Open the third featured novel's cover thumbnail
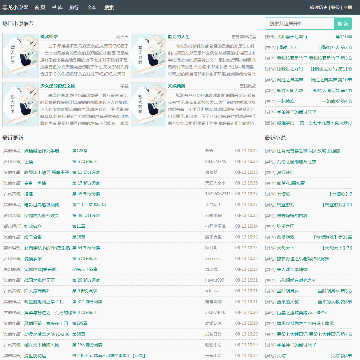Viewport: 360px width, 360px height. click(x=20, y=104)
